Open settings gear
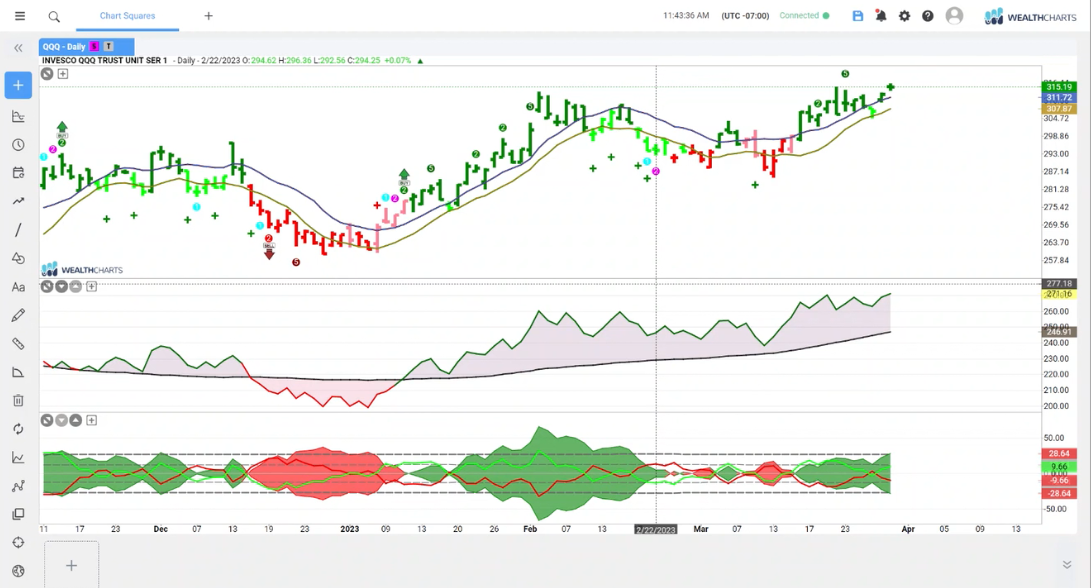 tap(904, 16)
